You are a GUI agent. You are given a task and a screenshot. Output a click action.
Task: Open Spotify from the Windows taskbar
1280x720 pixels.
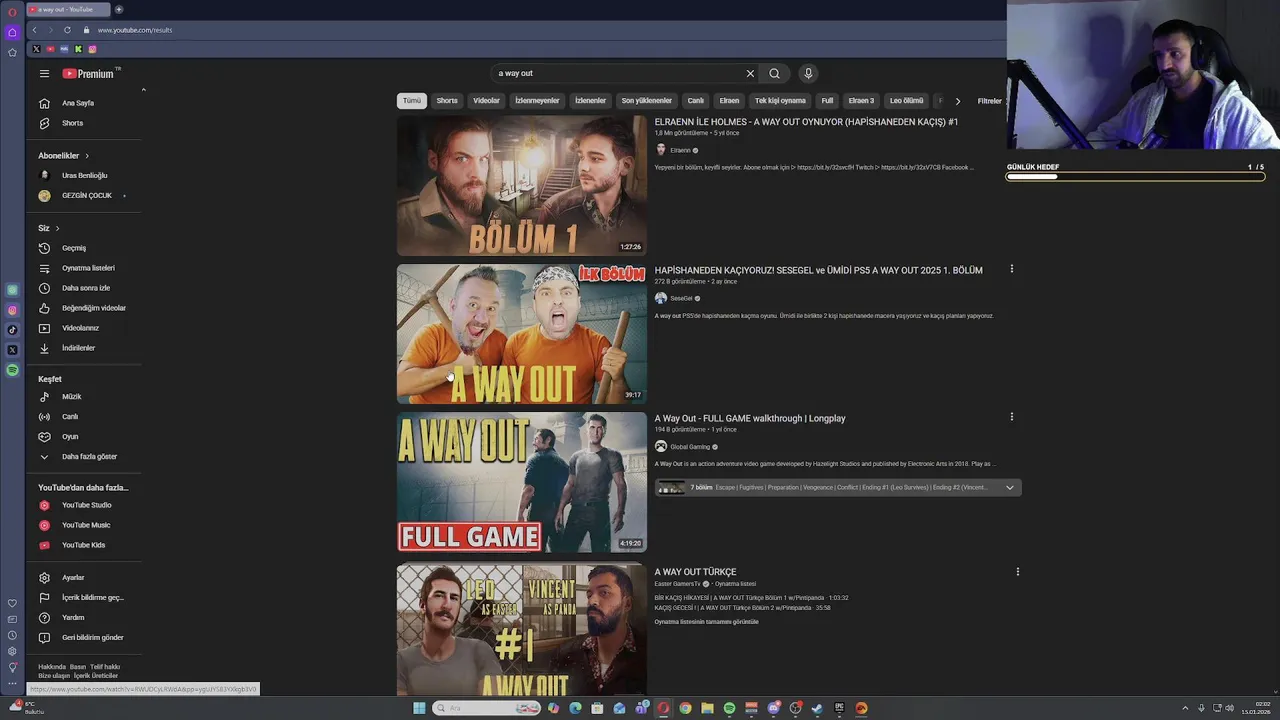coord(729,708)
